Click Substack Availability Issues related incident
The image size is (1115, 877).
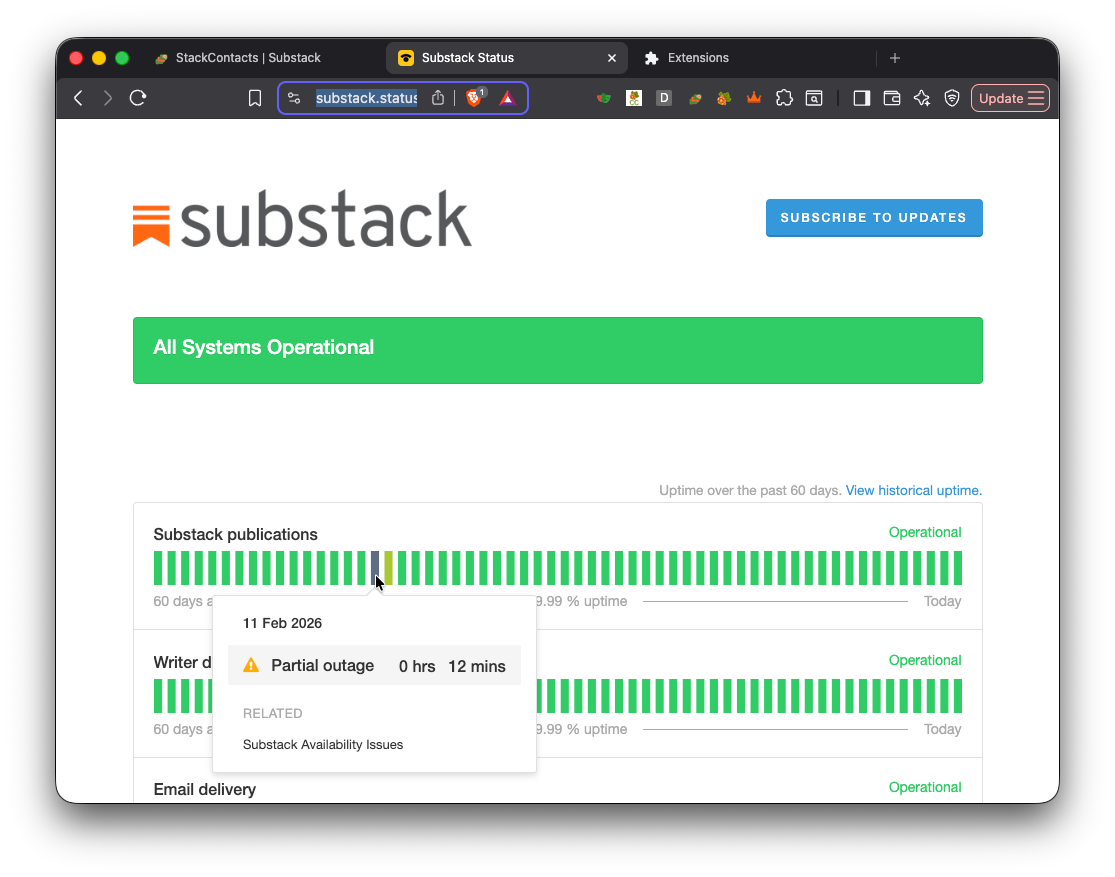323,745
